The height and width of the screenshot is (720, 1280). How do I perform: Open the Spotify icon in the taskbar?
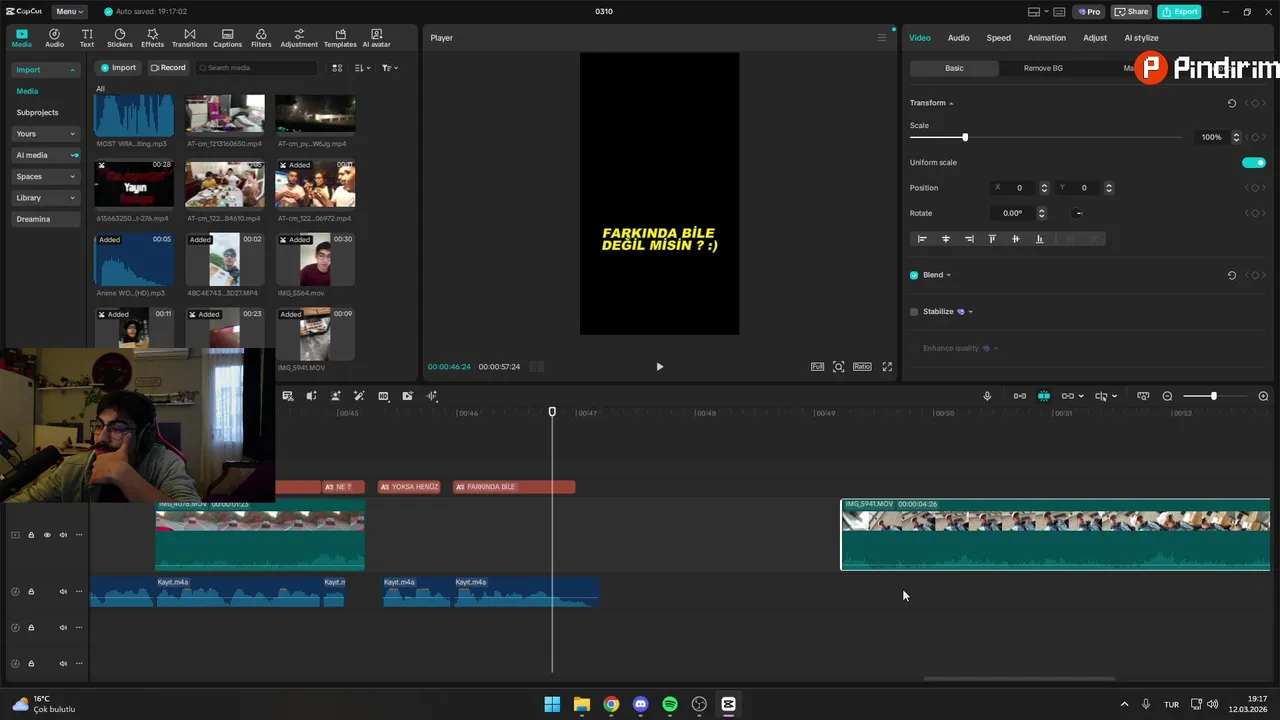click(x=670, y=704)
